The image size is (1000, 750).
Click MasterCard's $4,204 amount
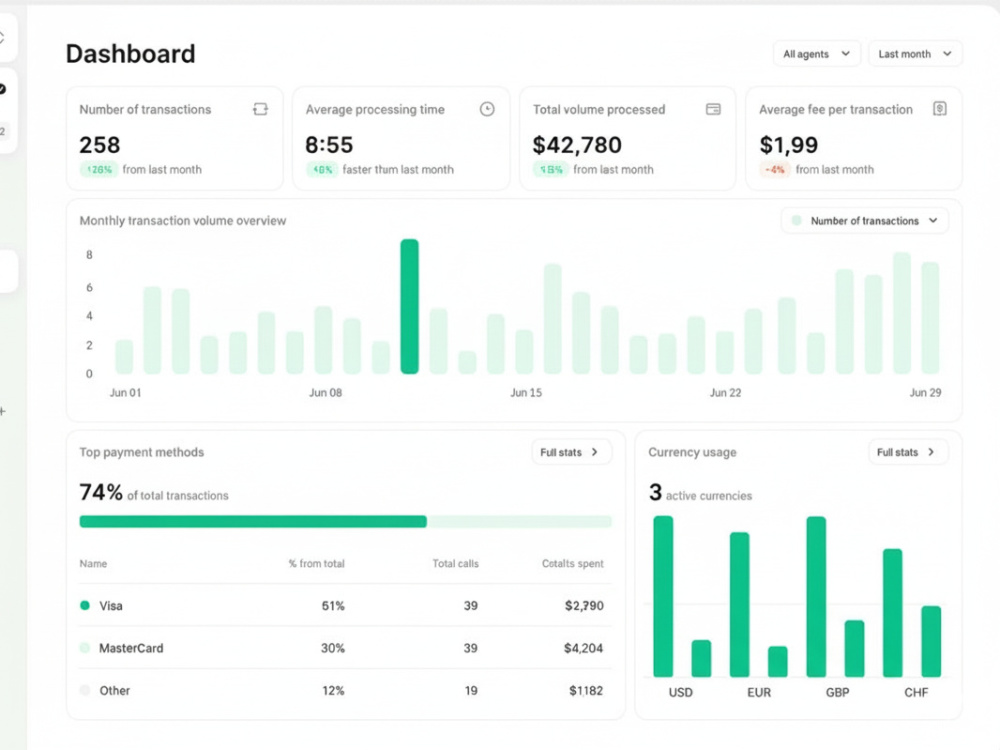(584, 648)
